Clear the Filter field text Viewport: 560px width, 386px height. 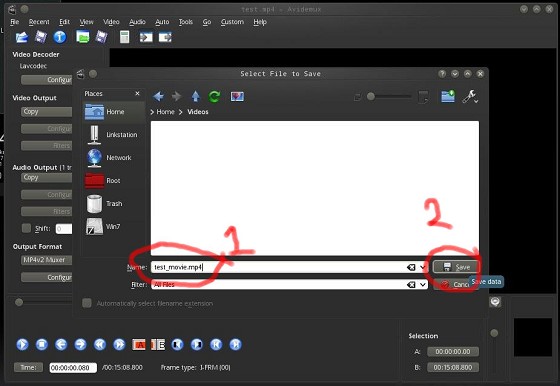411,285
